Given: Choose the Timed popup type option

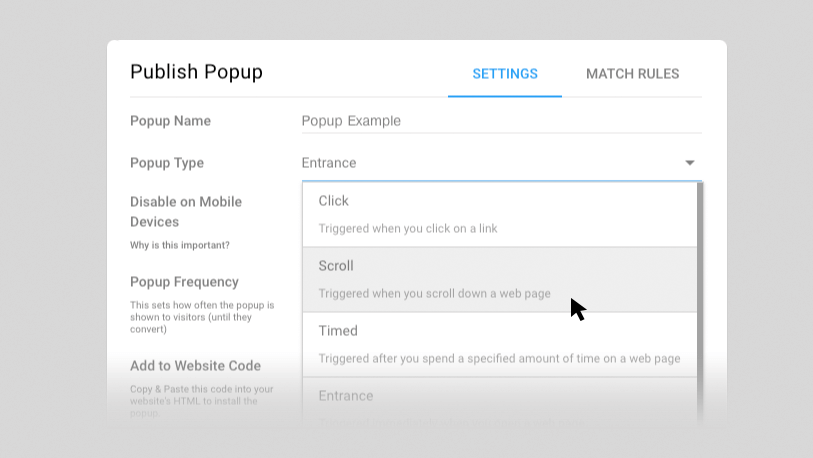Looking at the screenshot, I should tap(500, 344).
